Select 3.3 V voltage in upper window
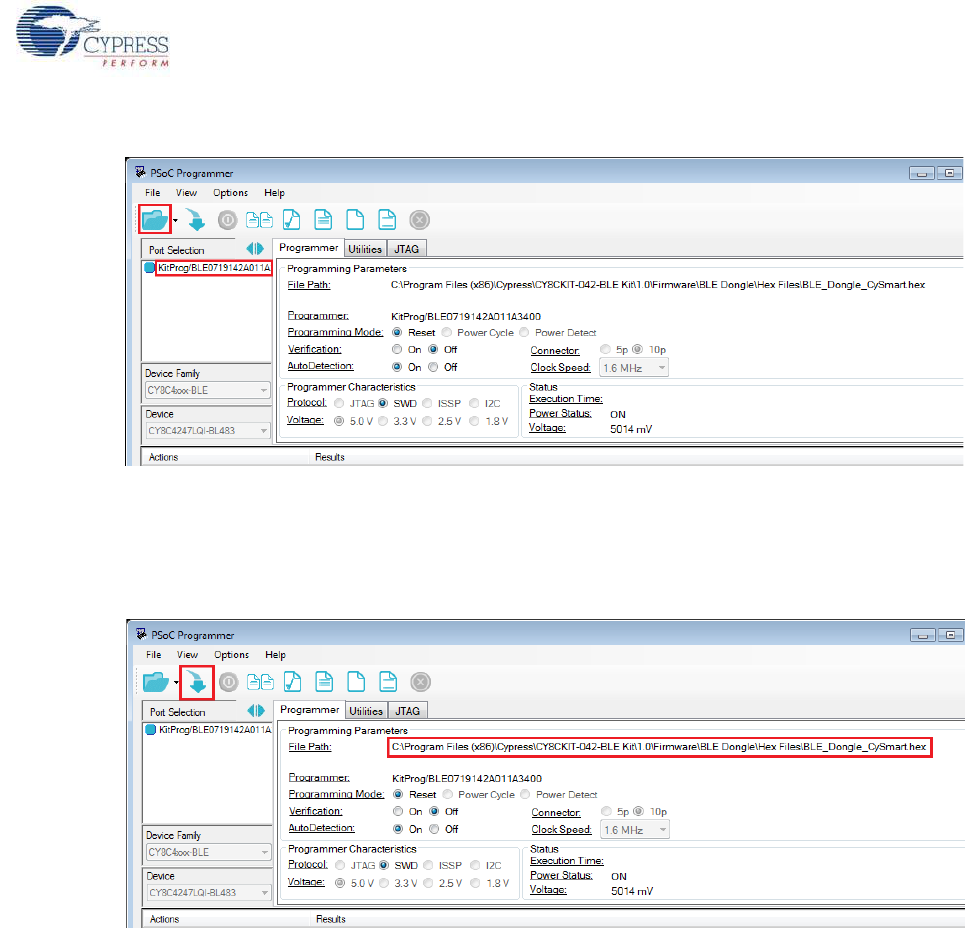Screen dimensions: 965x928 point(383,421)
